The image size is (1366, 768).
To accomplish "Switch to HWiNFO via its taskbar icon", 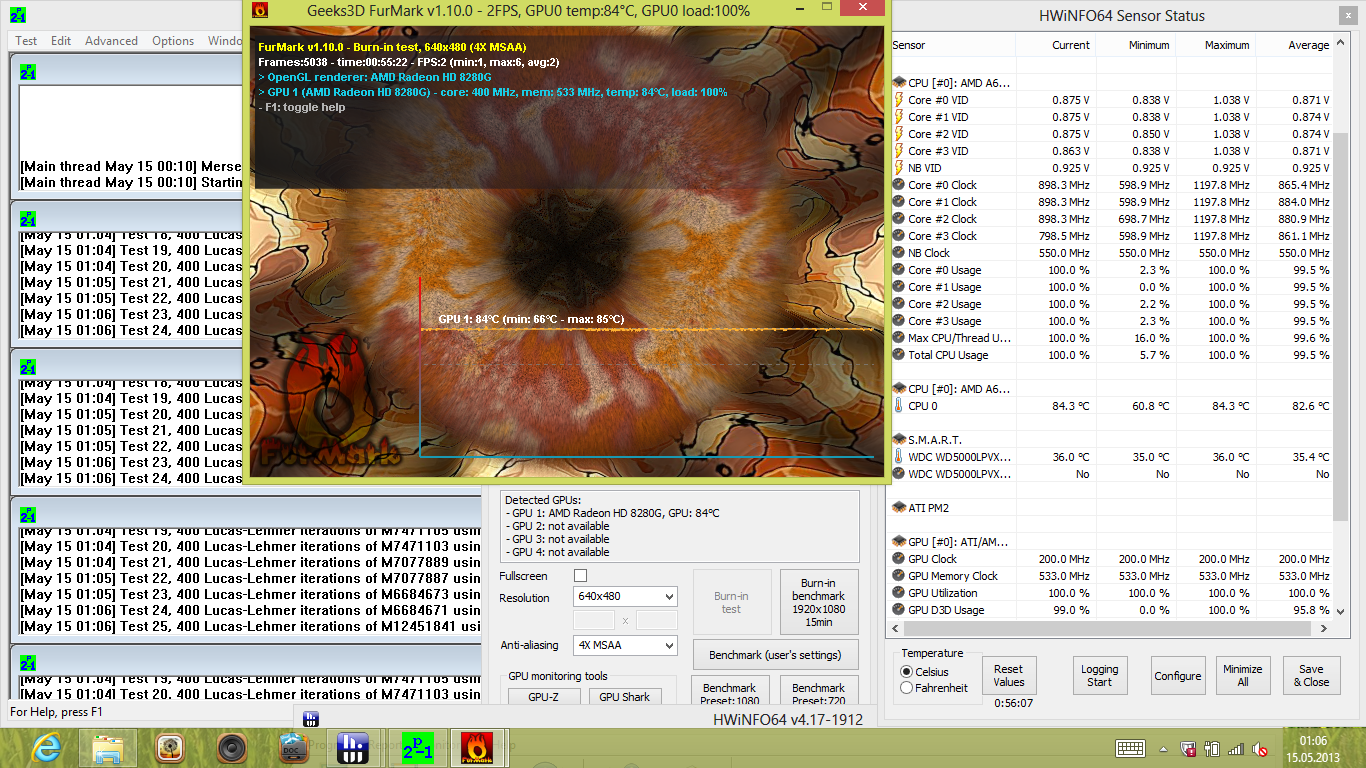I will (x=352, y=747).
